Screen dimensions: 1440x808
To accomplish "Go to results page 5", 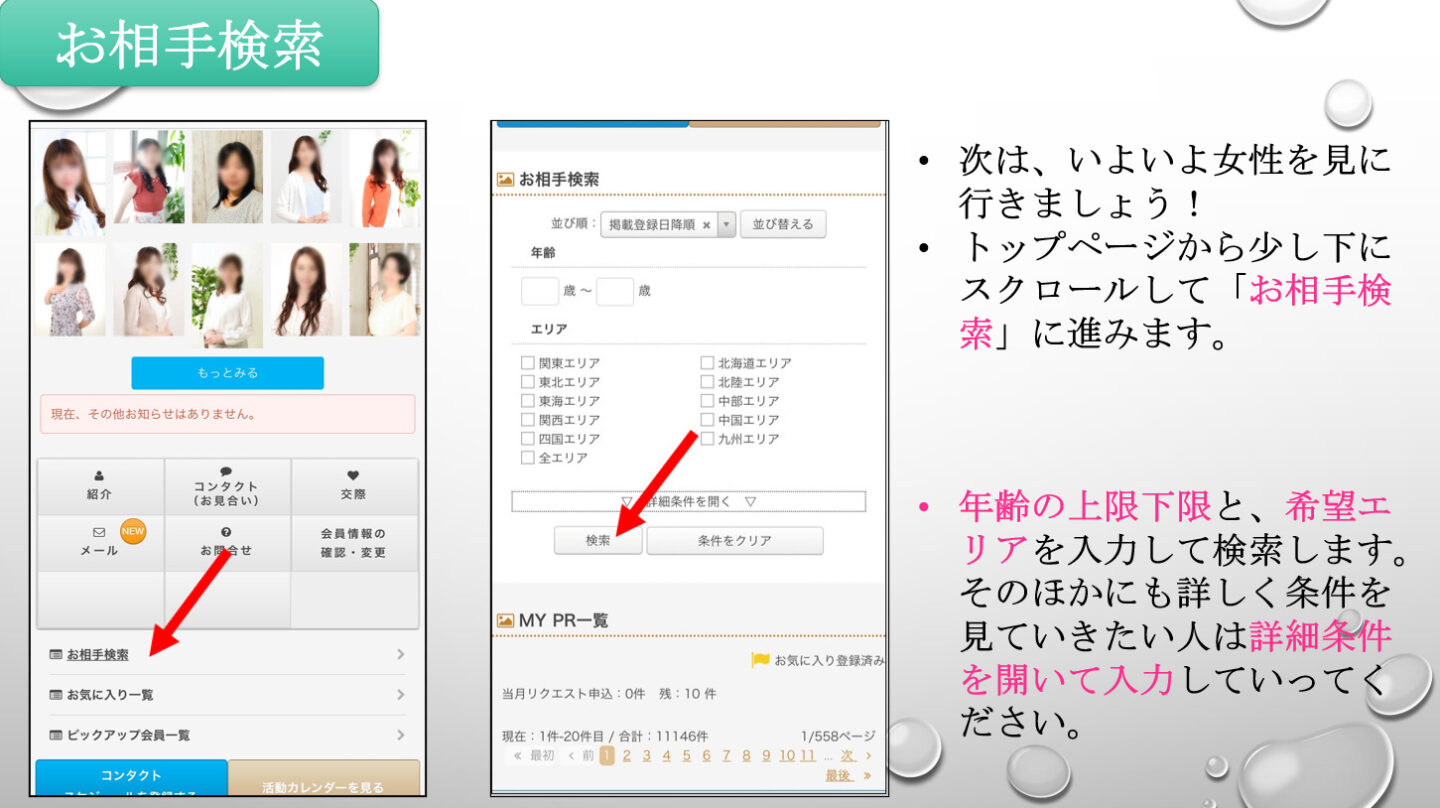I will pyautogui.click(x=686, y=756).
